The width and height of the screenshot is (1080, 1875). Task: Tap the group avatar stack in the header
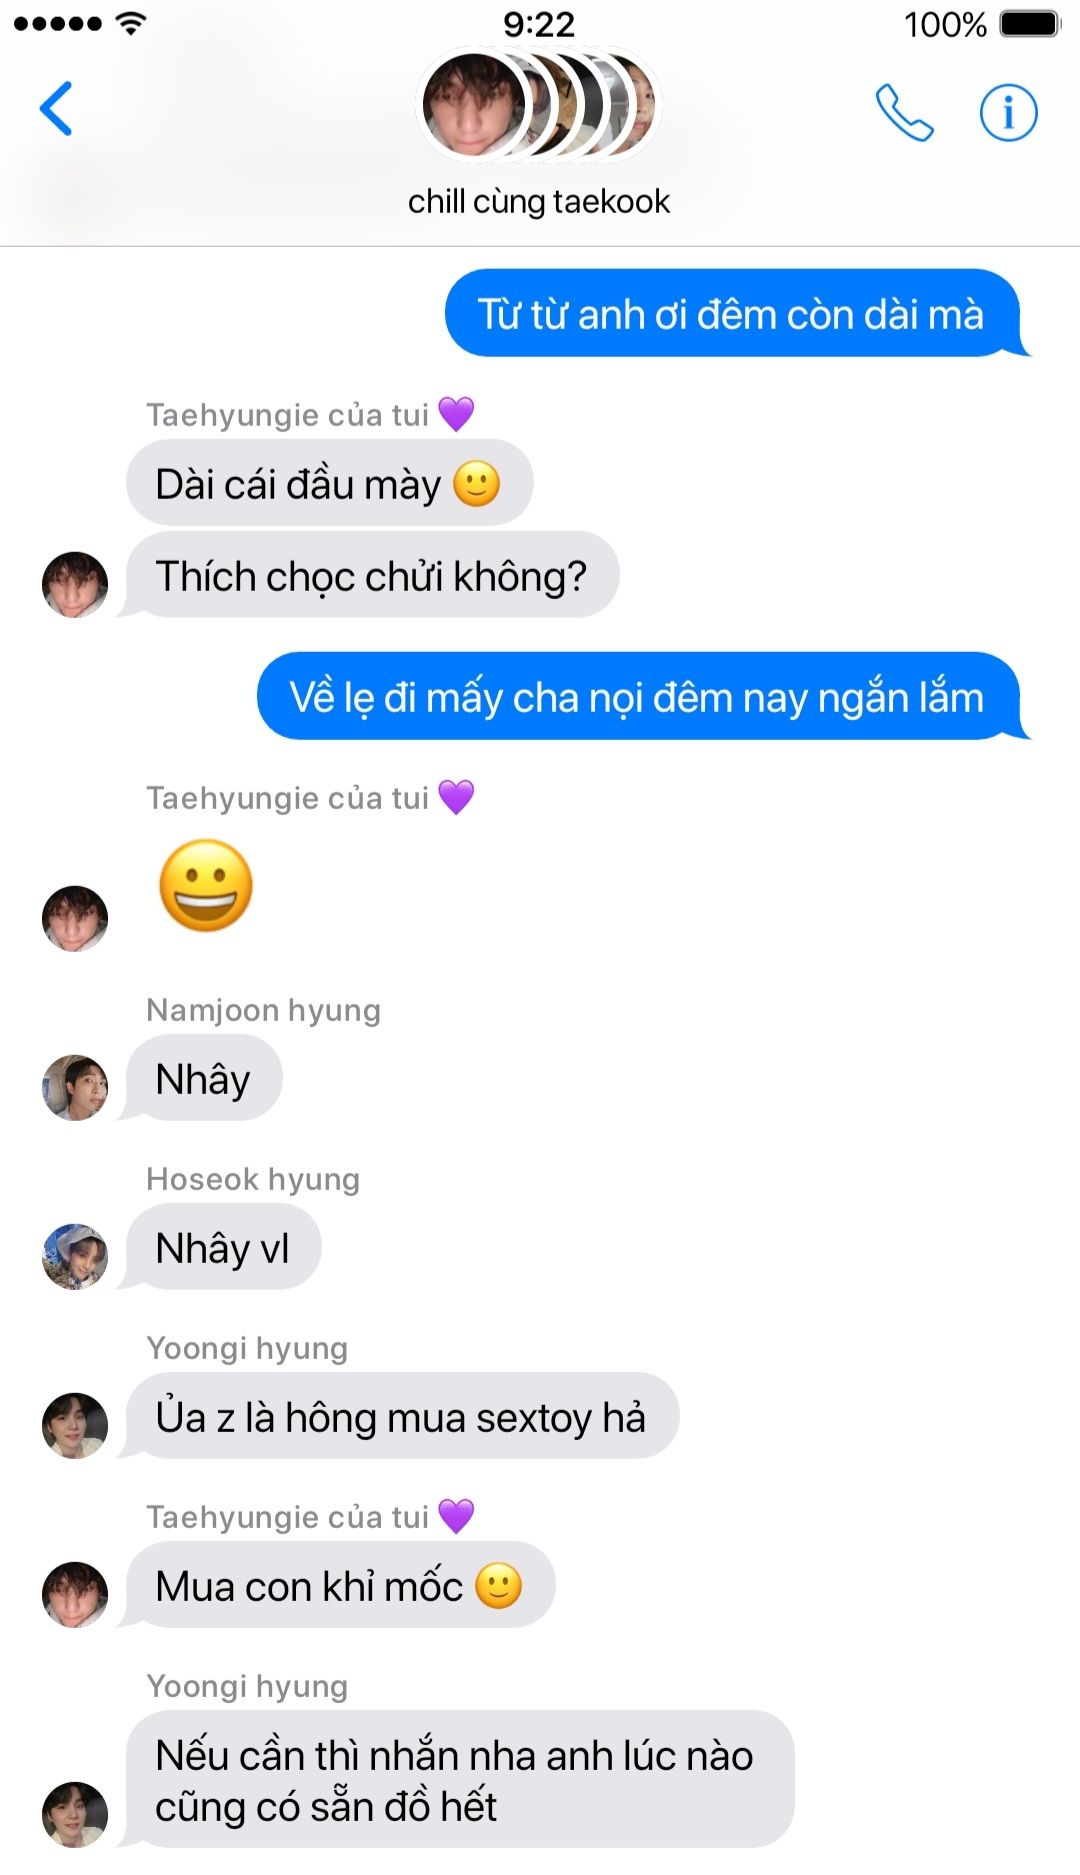(539, 104)
